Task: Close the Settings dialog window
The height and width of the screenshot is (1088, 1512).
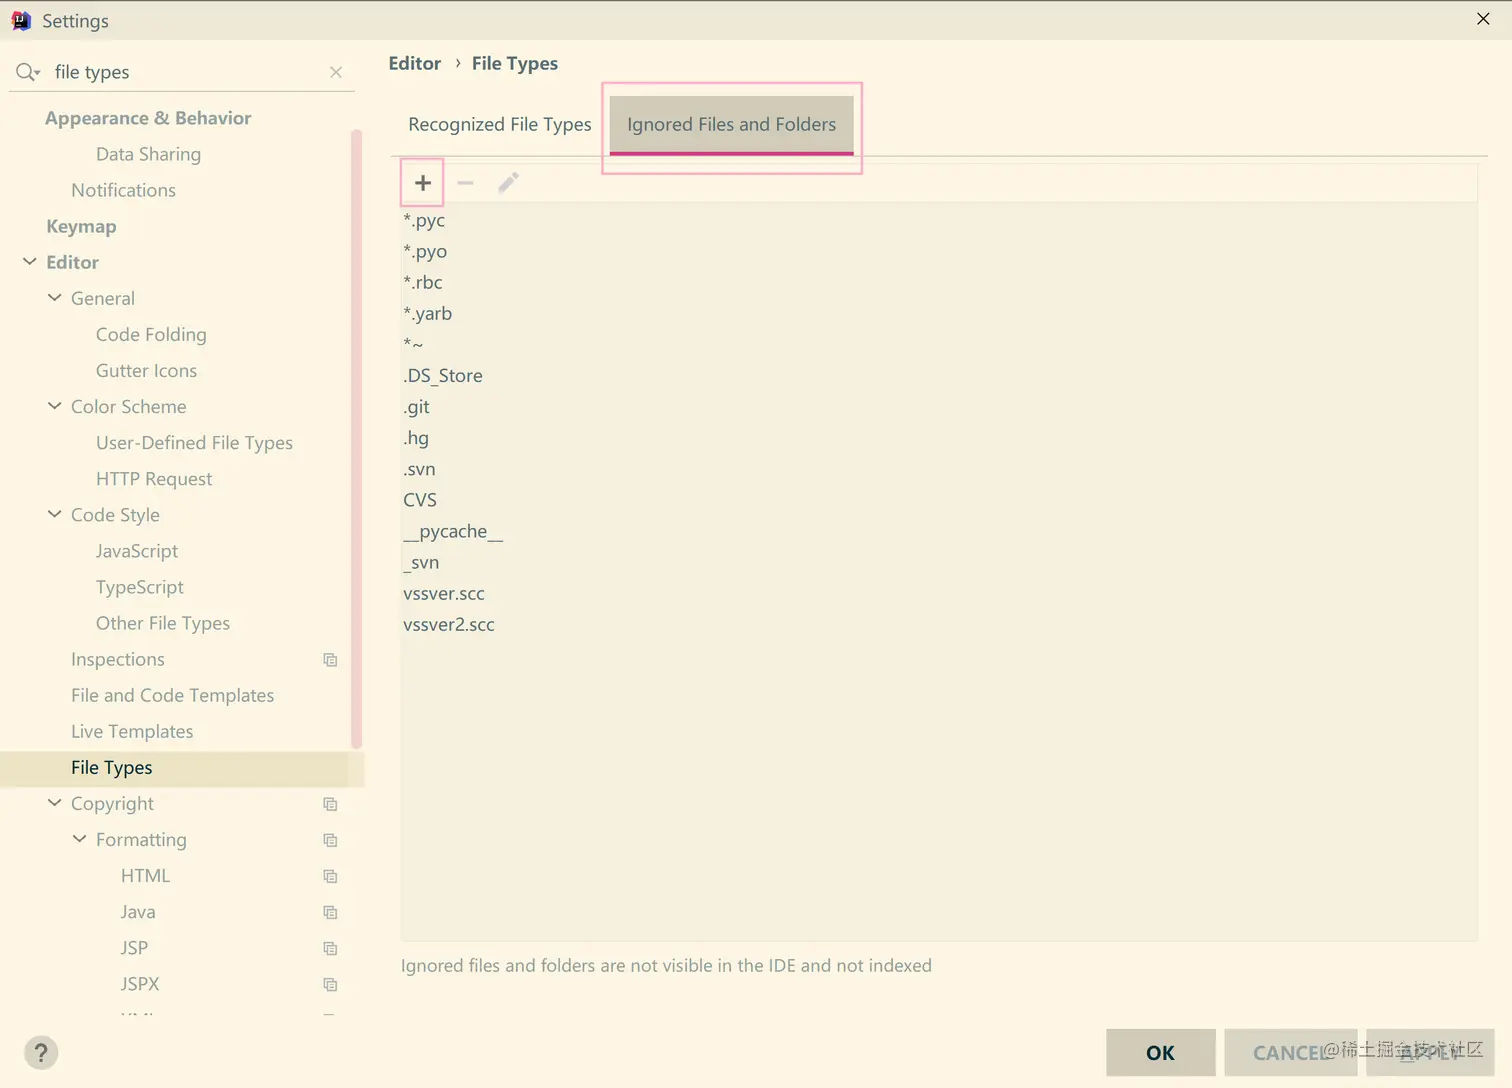Action: point(1483,19)
